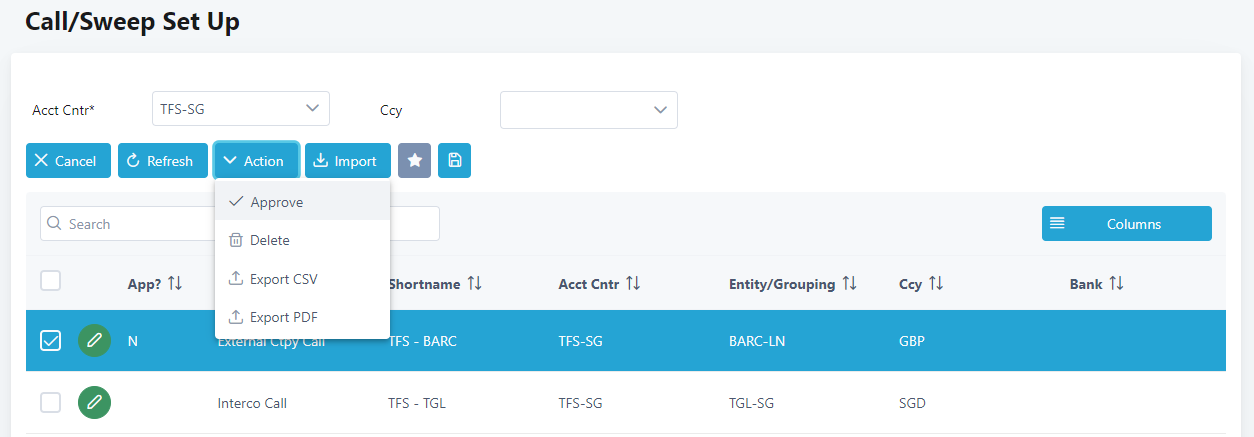Toggle the select-all header checkbox
The width and height of the screenshot is (1254, 437).
(x=50, y=281)
